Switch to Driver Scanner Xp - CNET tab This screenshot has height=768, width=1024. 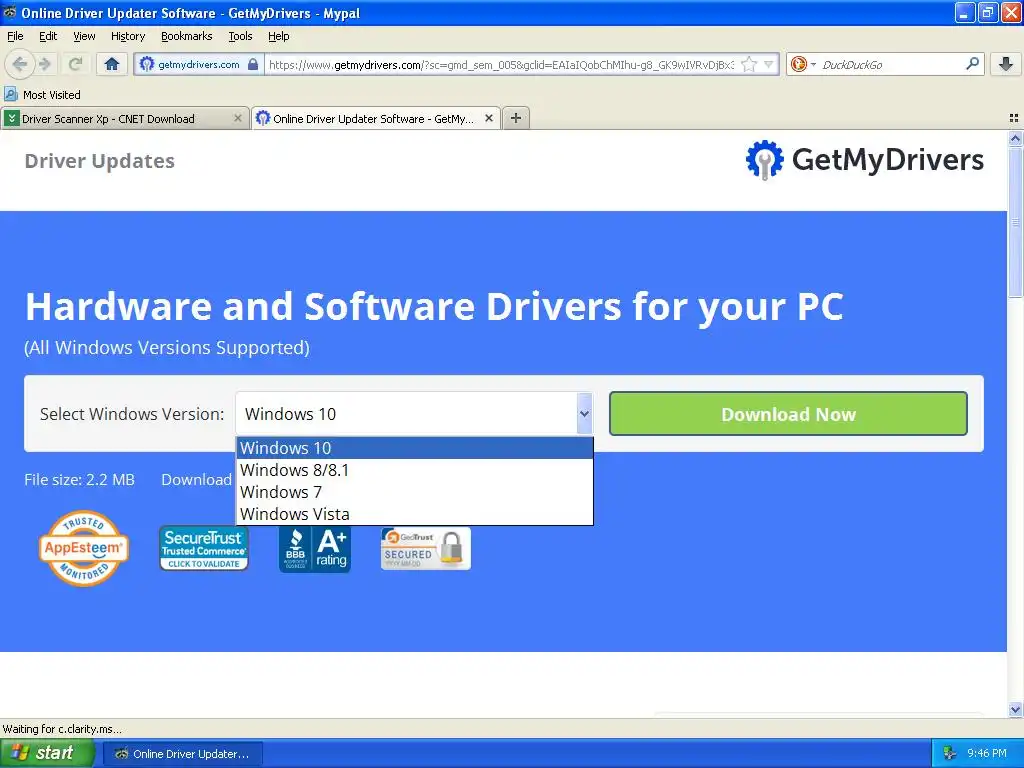point(125,118)
